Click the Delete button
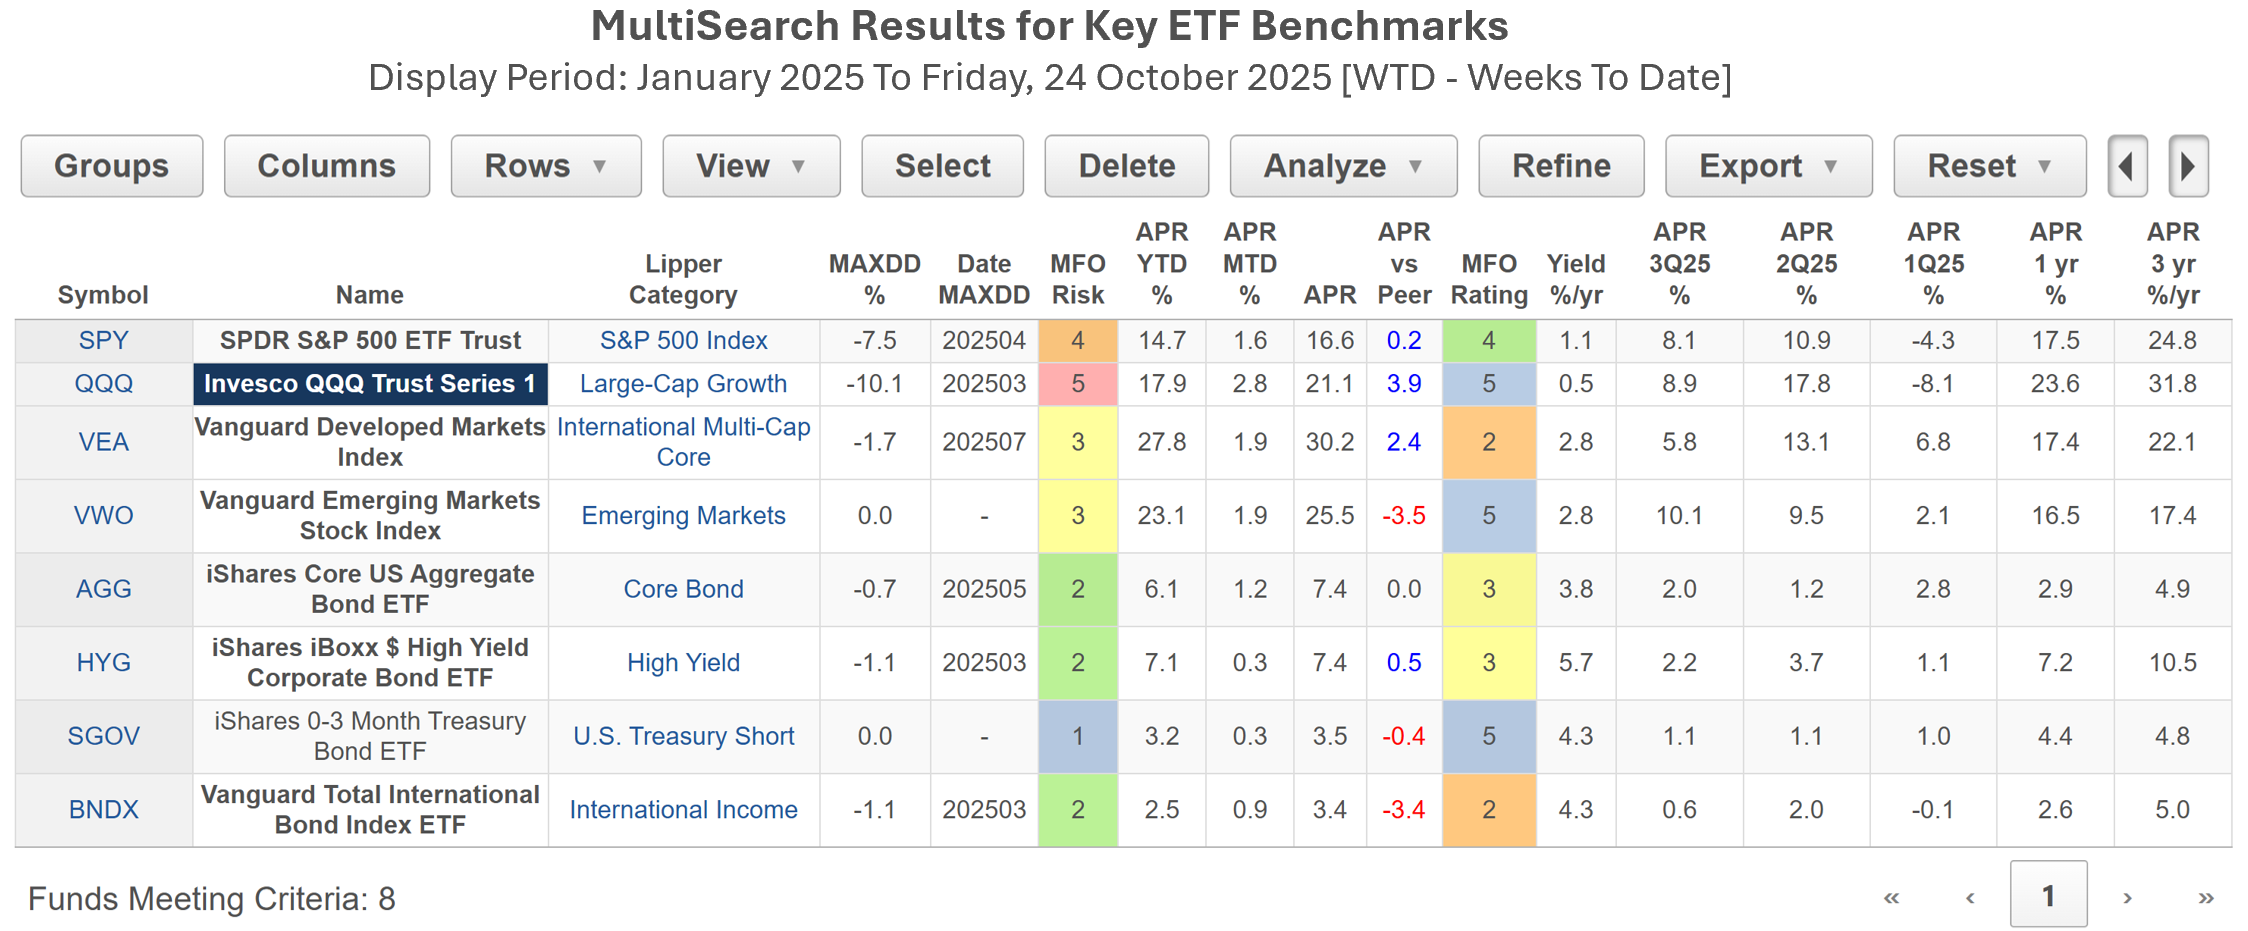This screenshot has height=931, width=2248. [x=1126, y=166]
